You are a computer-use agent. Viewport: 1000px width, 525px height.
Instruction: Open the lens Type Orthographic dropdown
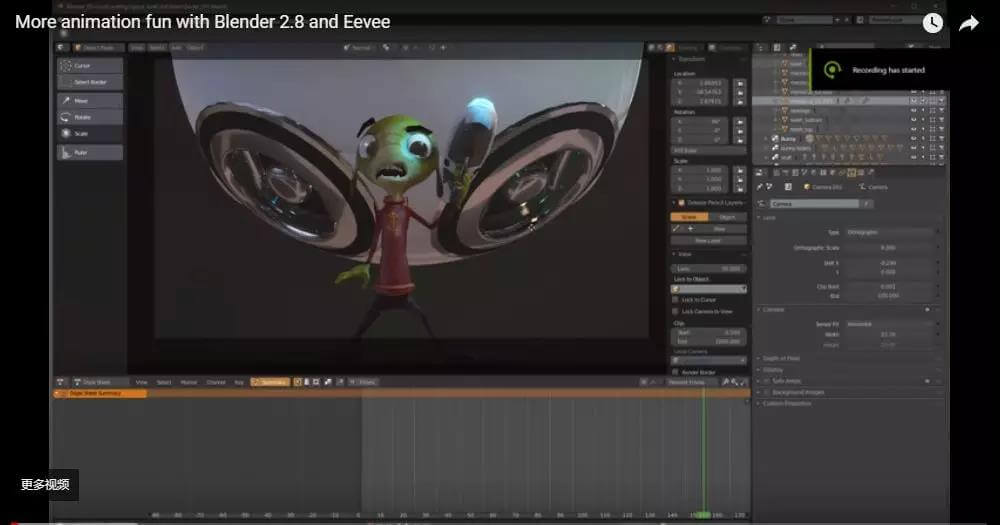pyautogui.click(x=890, y=232)
